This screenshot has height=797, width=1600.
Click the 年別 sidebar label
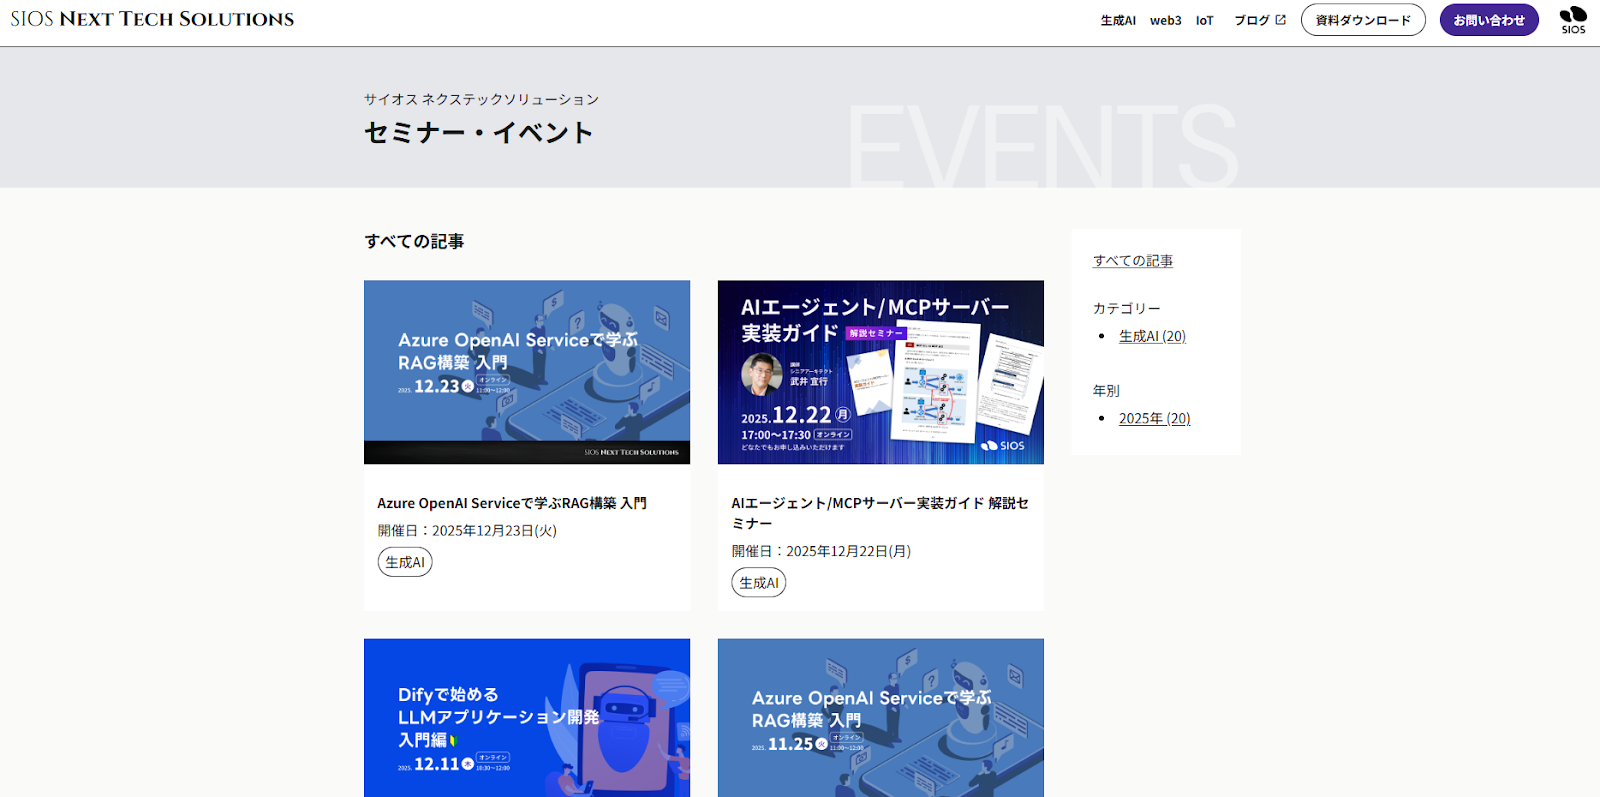(1106, 390)
